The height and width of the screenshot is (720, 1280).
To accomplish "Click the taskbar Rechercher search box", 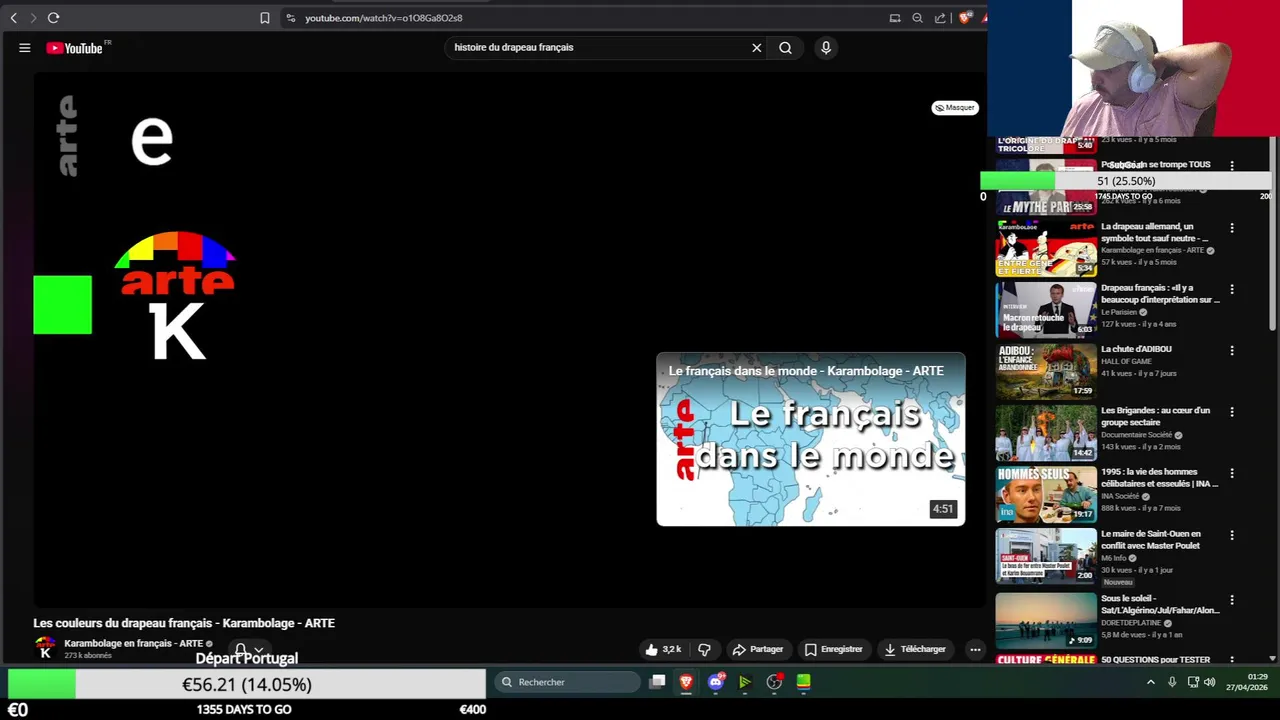I will (568, 682).
